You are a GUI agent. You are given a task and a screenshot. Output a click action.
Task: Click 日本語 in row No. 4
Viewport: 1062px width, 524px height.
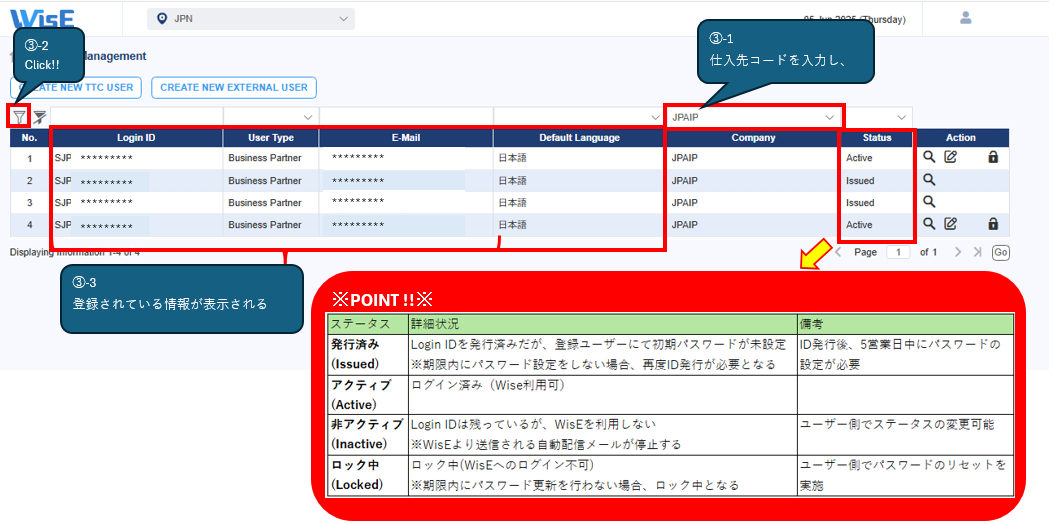coord(512,225)
